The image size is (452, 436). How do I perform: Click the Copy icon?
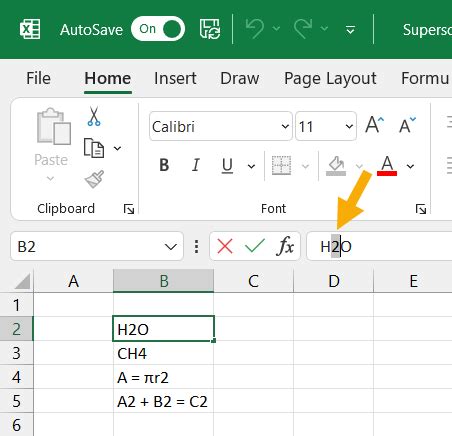tap(94, 148)
